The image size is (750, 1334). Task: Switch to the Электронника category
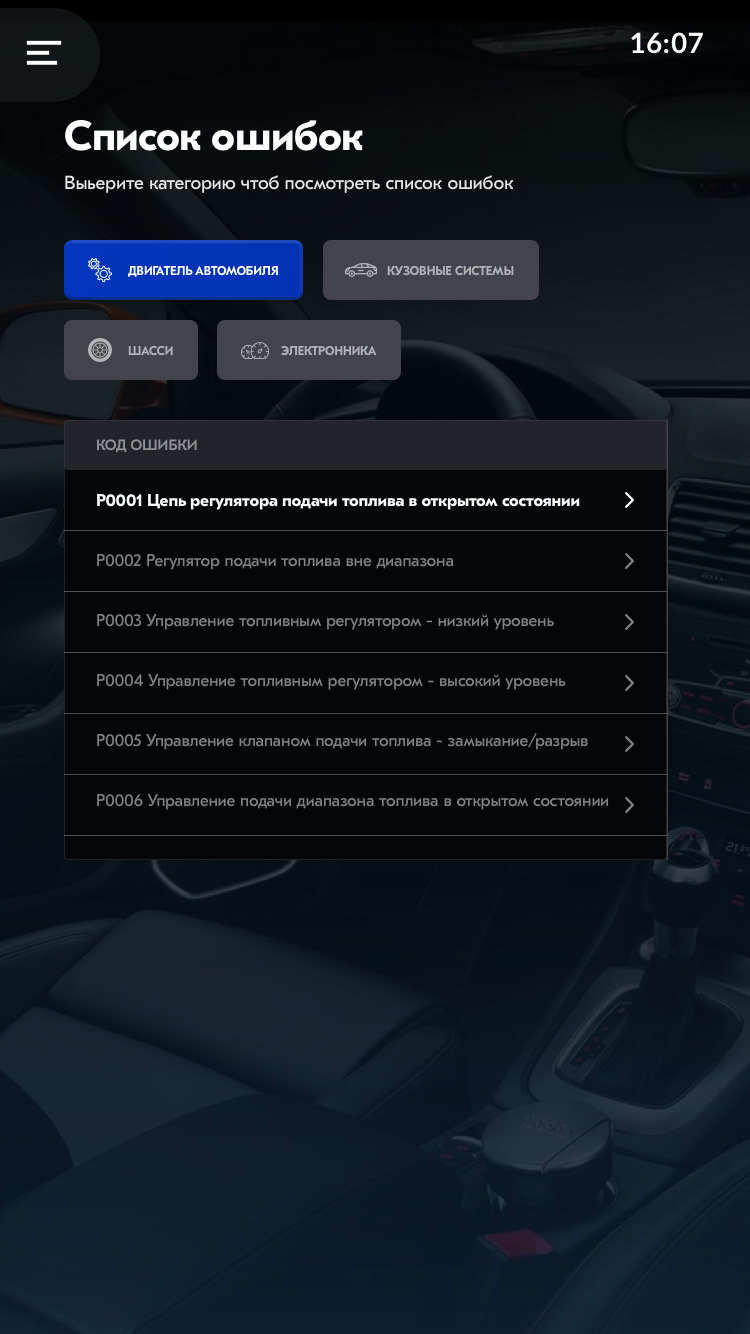click(x=309, y=350)
